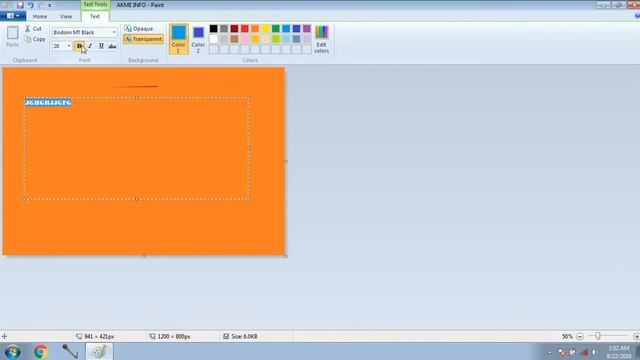Click the zoom out minus button
The image size is (640, 360).
(x=580, y=336)
